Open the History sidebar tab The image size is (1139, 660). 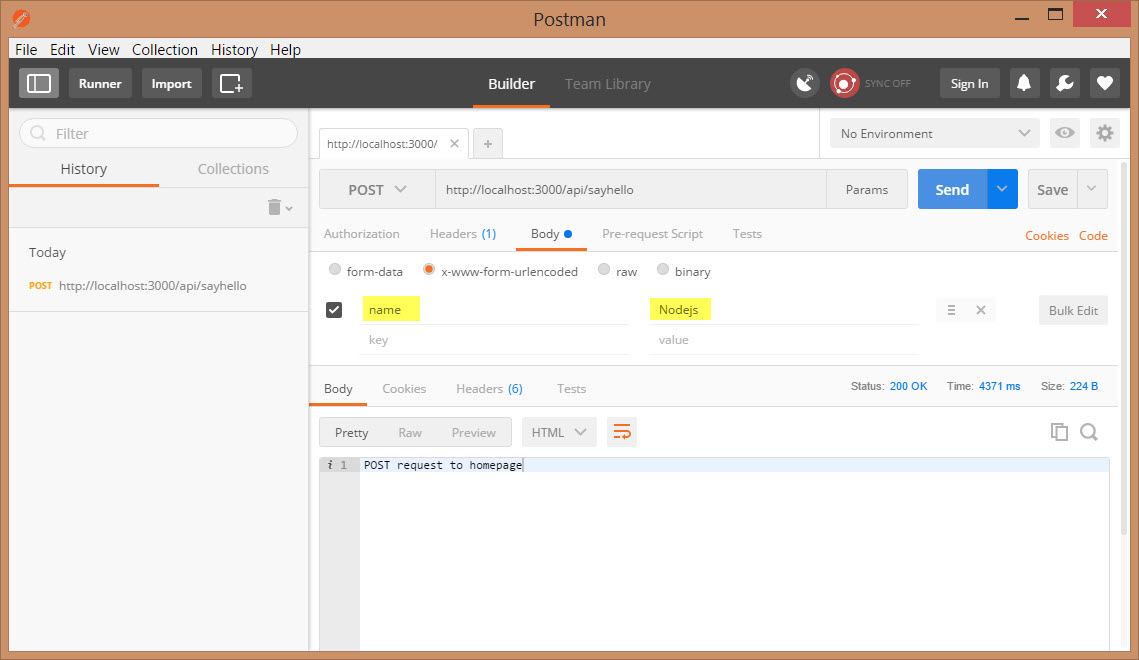(x=84, y=168)
